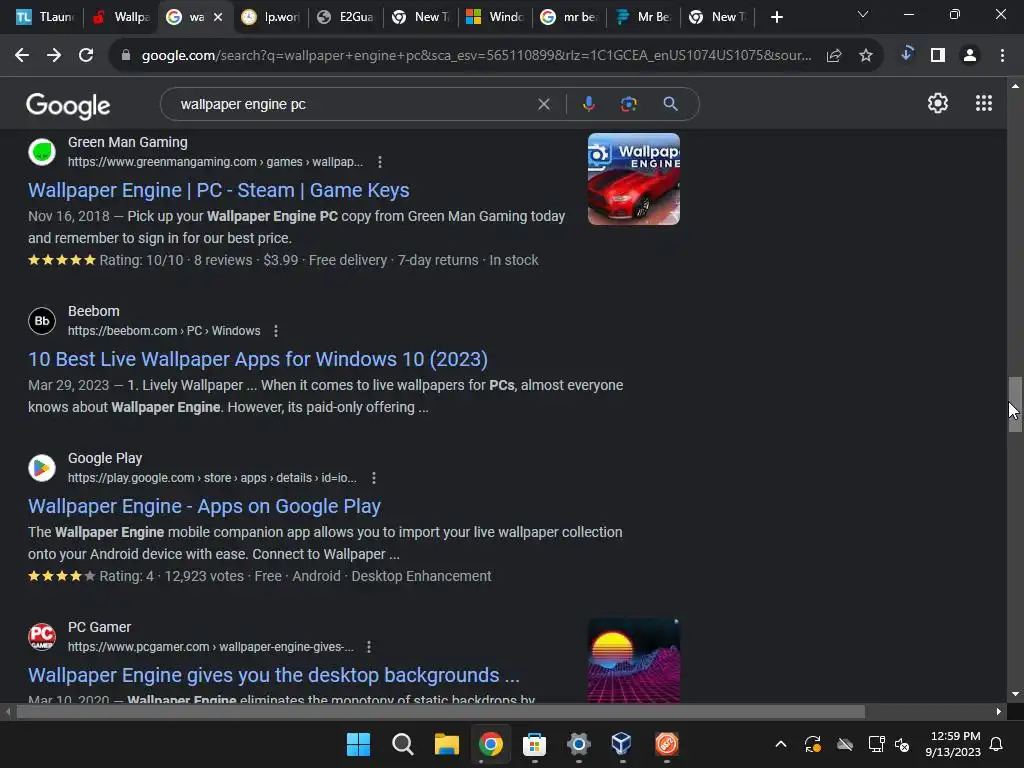Viewport: 1024px width, 768px height.
Task: Open Windows Start menu
Action: coord(358,744)
